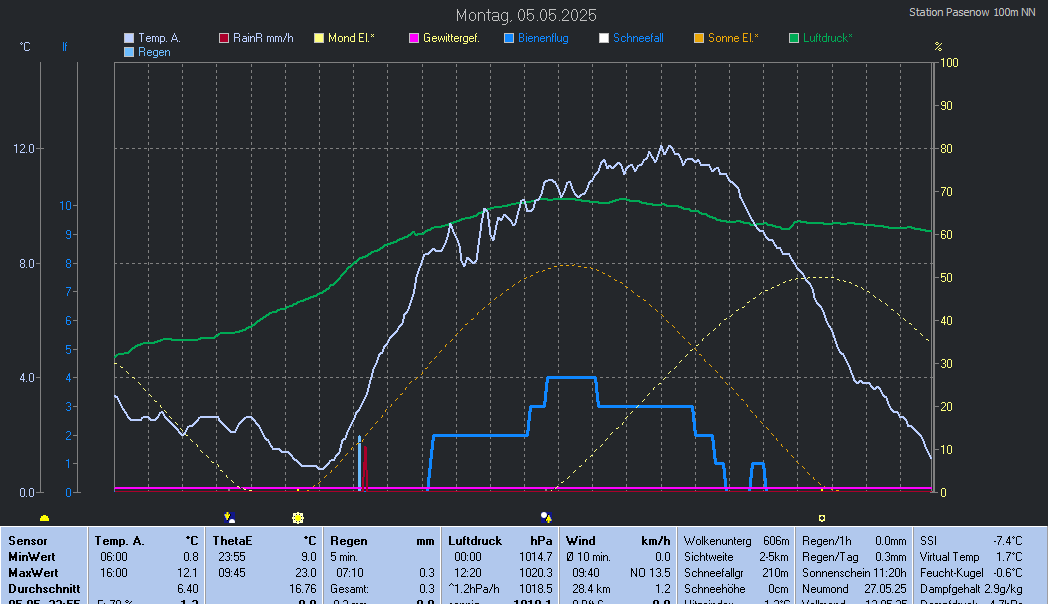Click the 8.0 temperature axis tick

pos(26,263)
